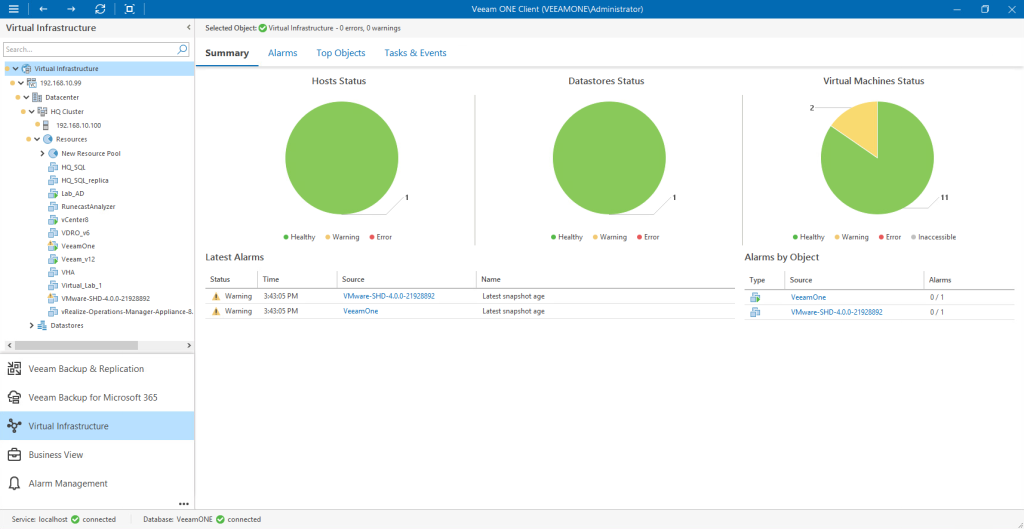Open the VMware-SHD-4.0.0-21928892 link in Latest Alarms
This screenshot has height=529, width=1024.
coord(389,296)
